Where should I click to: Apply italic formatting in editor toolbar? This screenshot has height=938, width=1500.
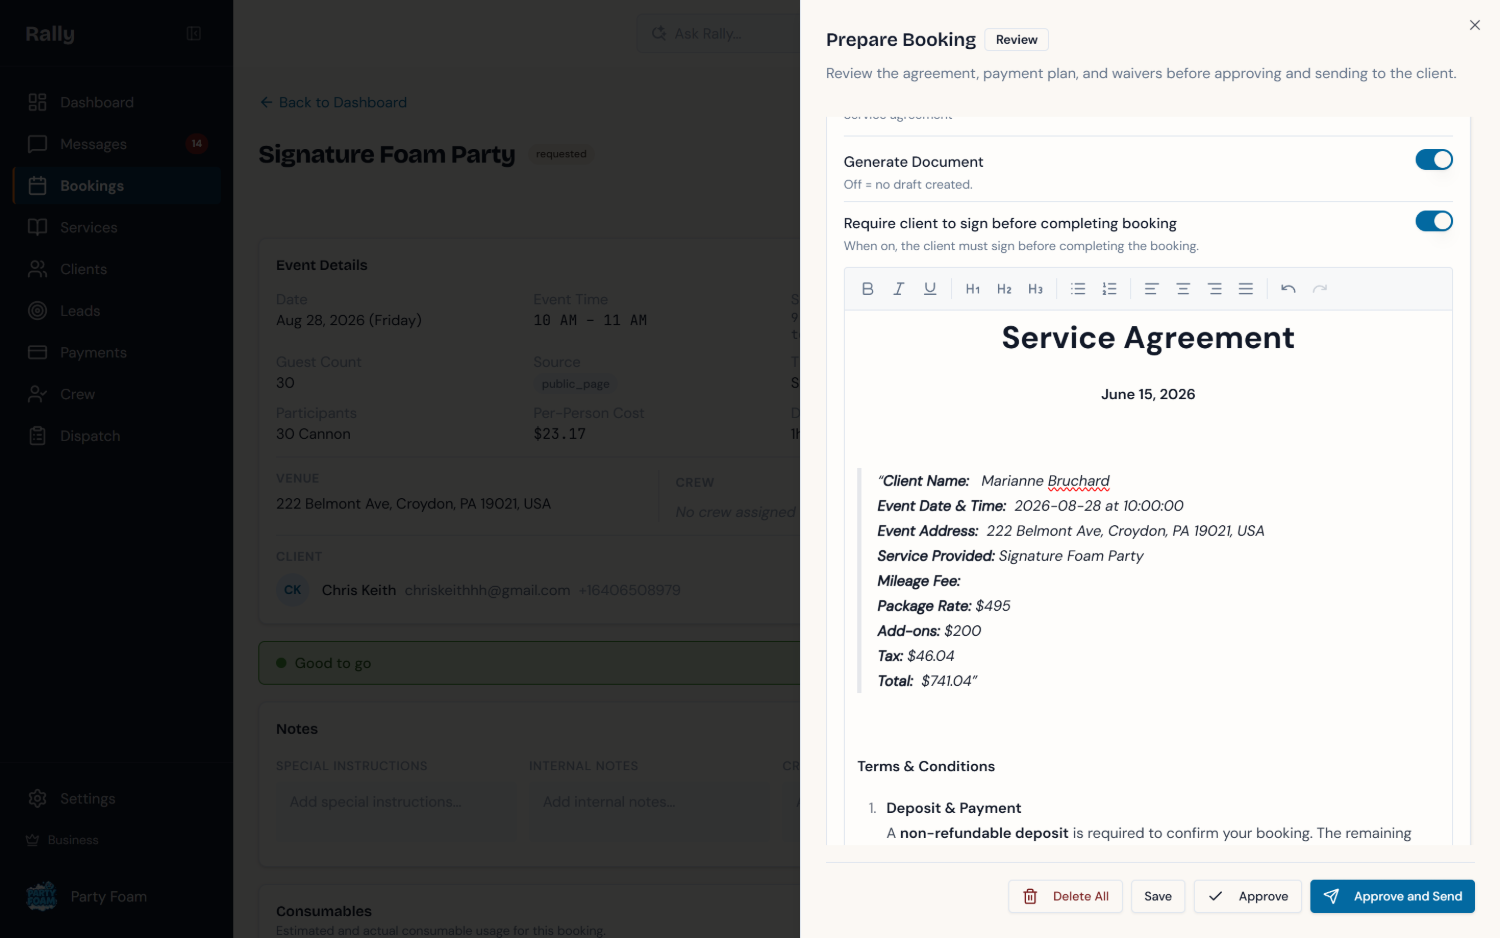tap(899, 289)
